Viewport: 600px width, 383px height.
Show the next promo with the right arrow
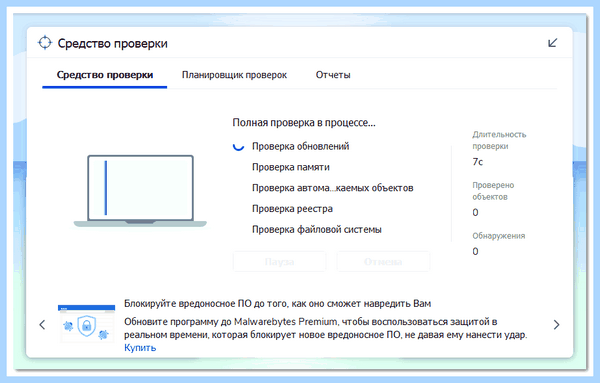[x=556, y=324]
